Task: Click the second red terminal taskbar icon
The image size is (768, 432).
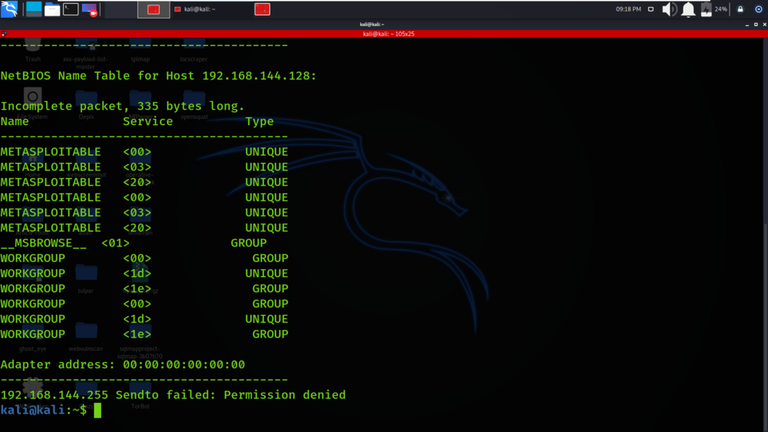Action: [263, 9]
